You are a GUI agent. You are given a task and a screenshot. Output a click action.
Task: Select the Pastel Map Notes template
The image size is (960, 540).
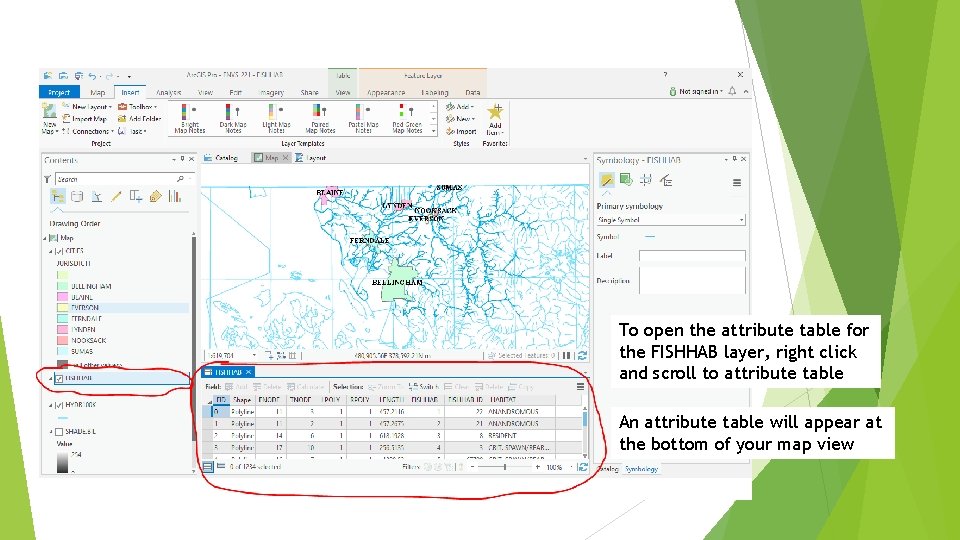[x=364, y=118]
